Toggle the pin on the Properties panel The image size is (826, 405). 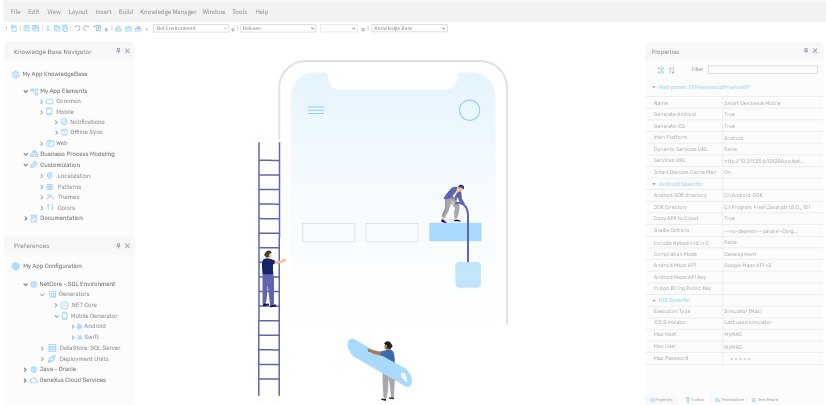click(805, 51)
